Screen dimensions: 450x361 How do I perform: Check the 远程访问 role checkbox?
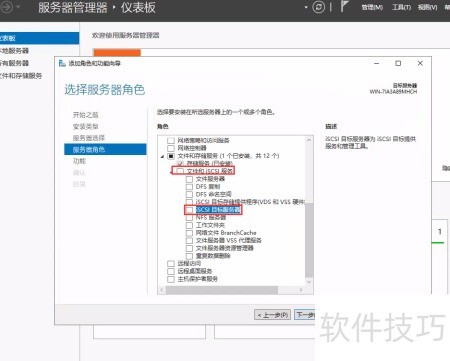171,263
